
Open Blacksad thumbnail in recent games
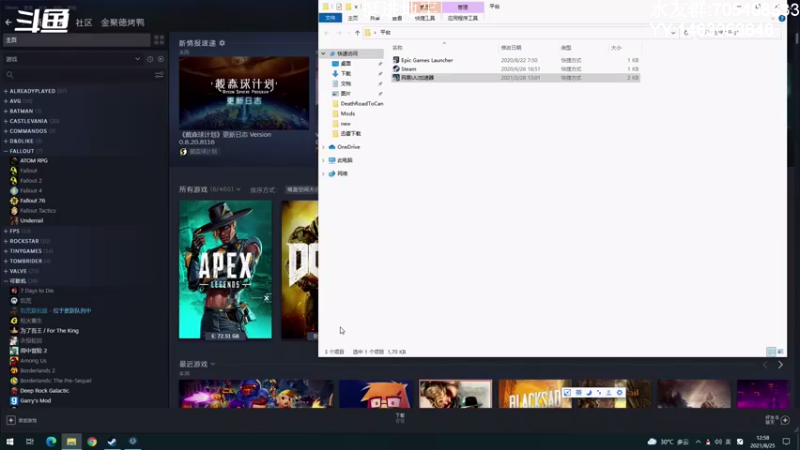pos(535,394)
